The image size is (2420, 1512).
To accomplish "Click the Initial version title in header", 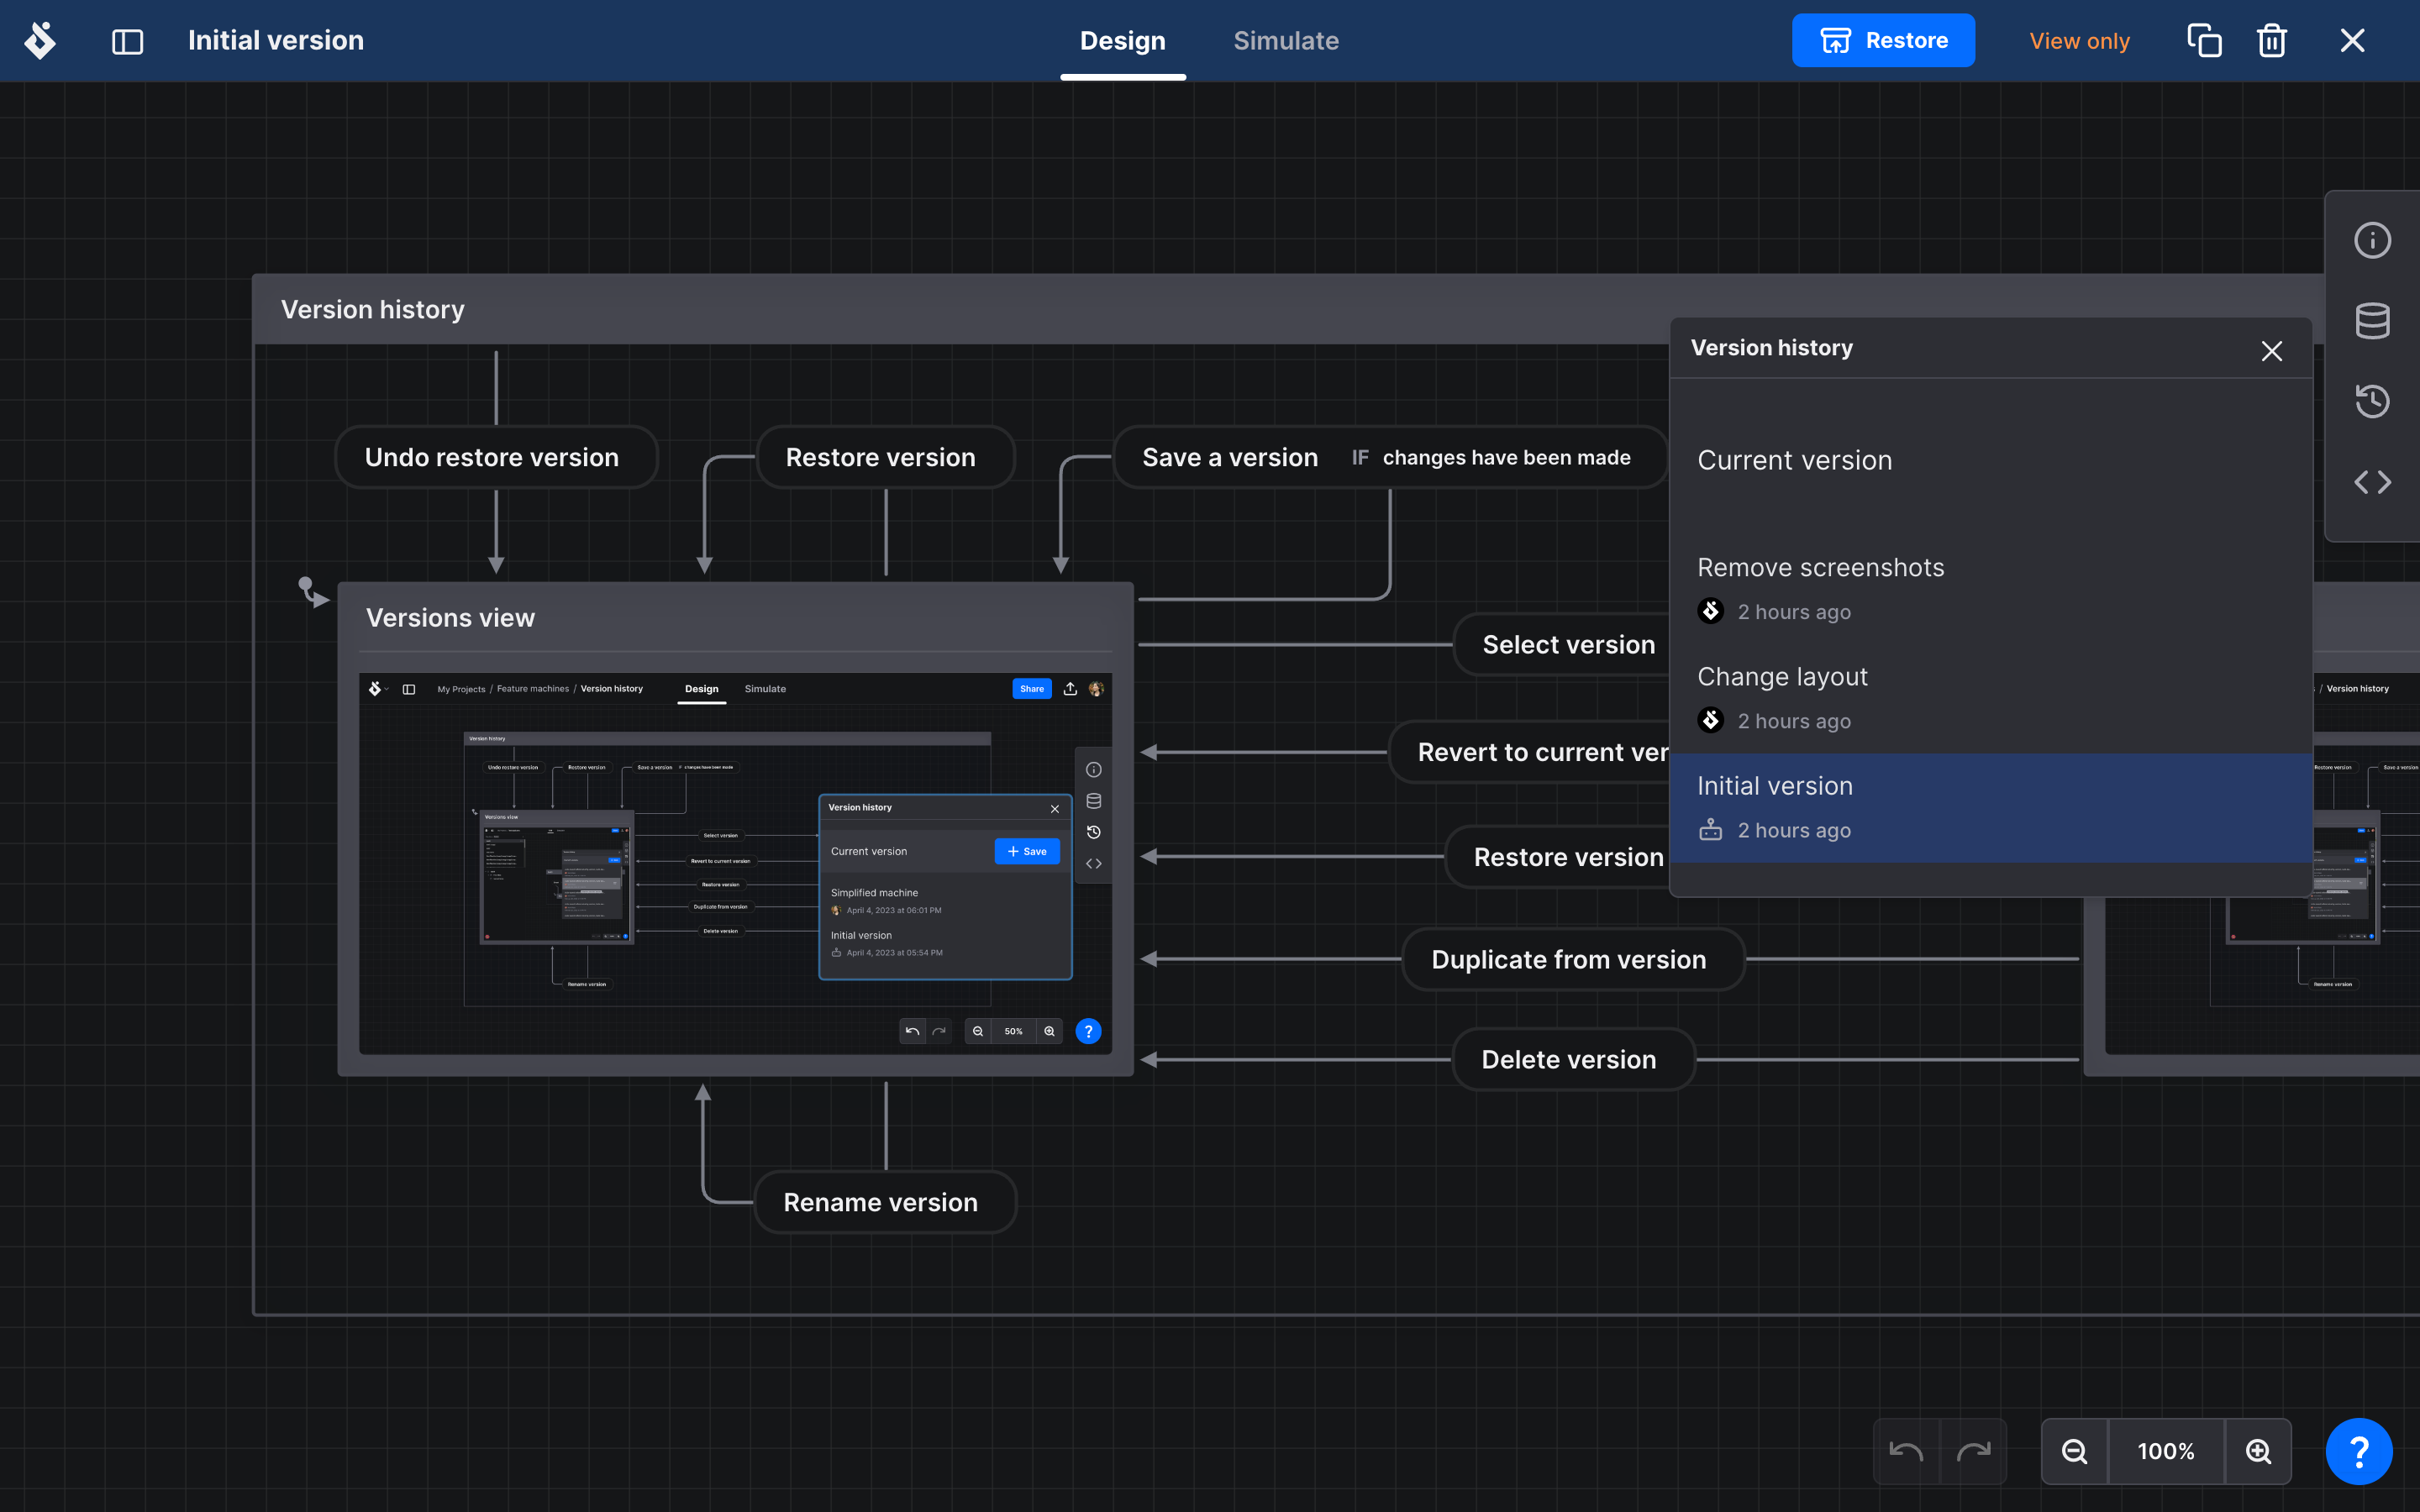I will coord(276,41).
